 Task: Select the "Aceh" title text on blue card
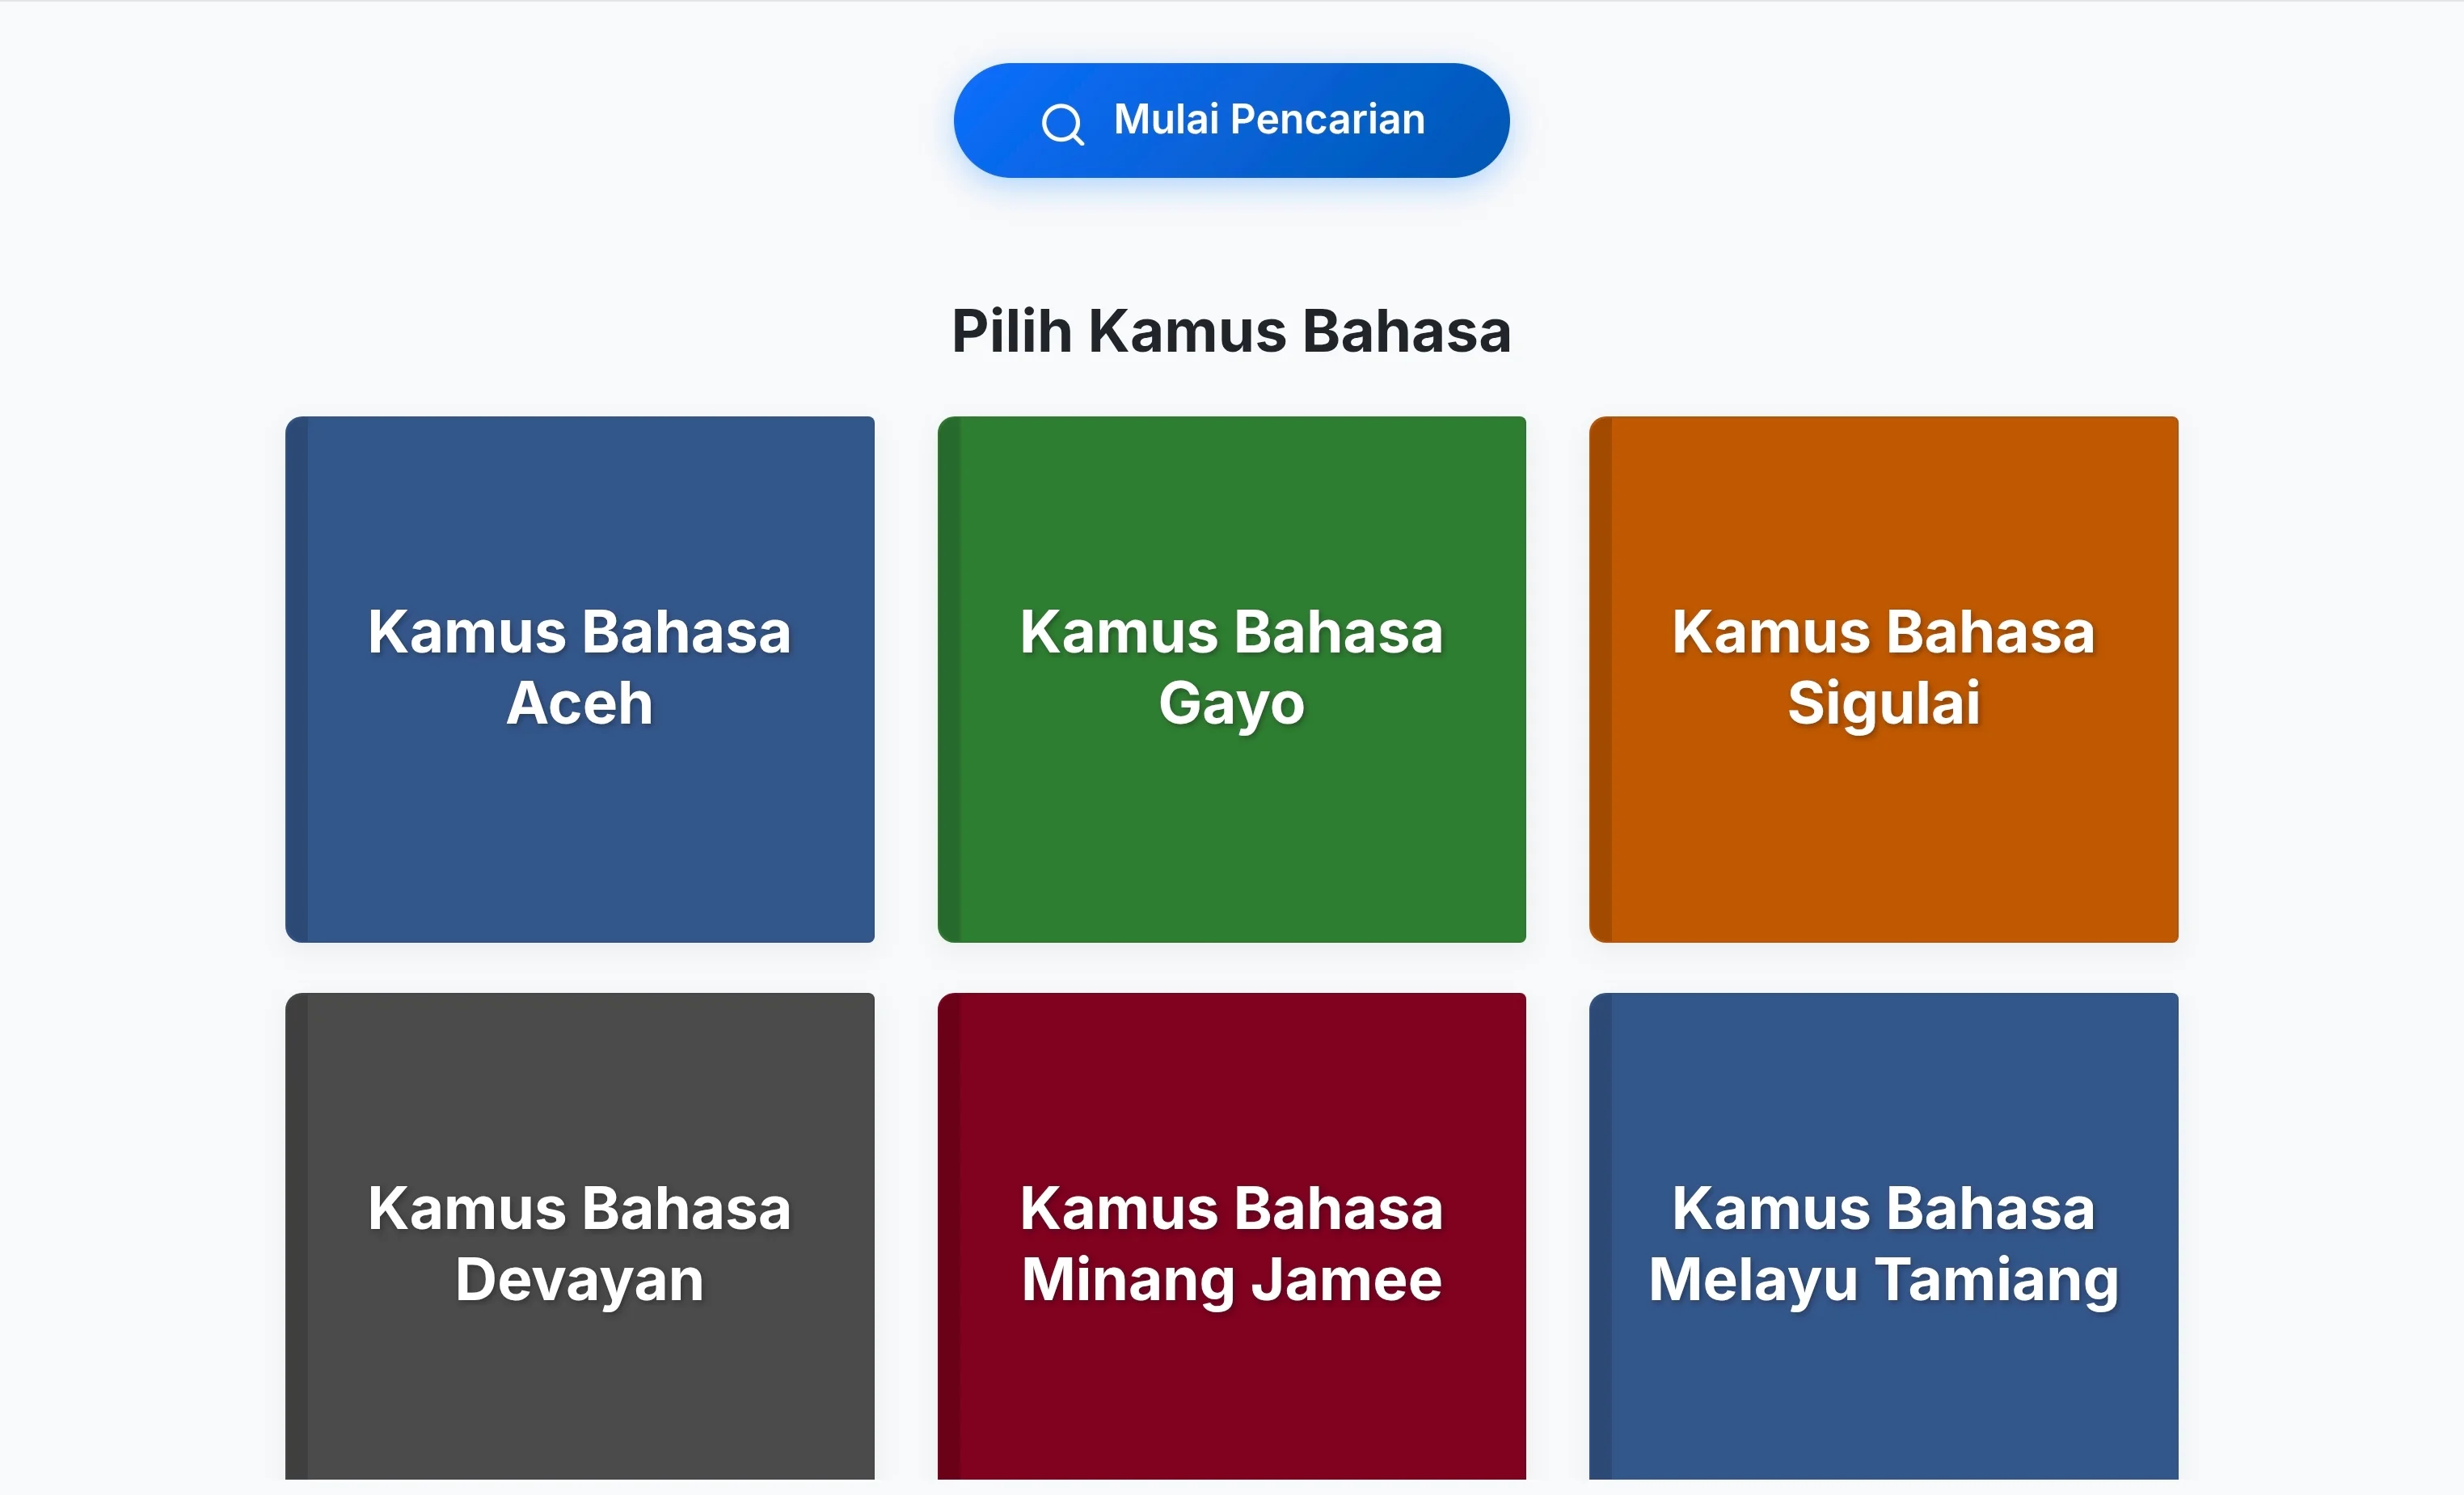[579, 703]
